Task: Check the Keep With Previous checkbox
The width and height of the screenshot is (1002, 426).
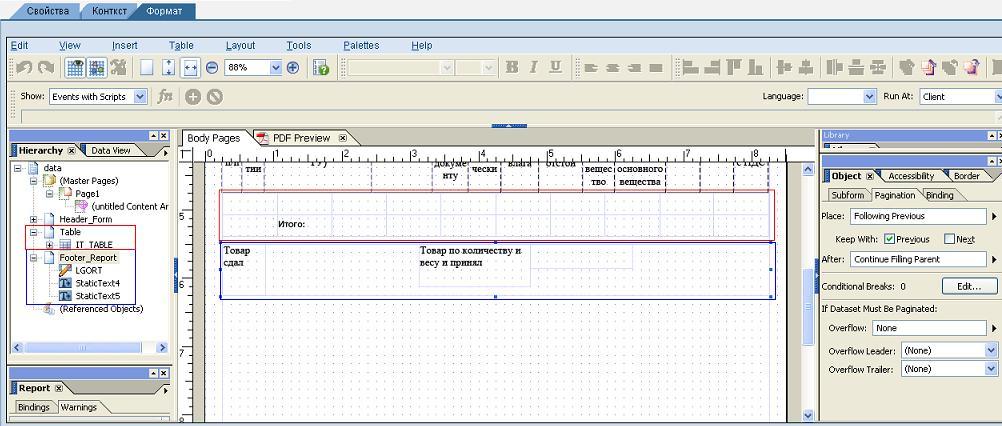Action: [x=889, y=239]
